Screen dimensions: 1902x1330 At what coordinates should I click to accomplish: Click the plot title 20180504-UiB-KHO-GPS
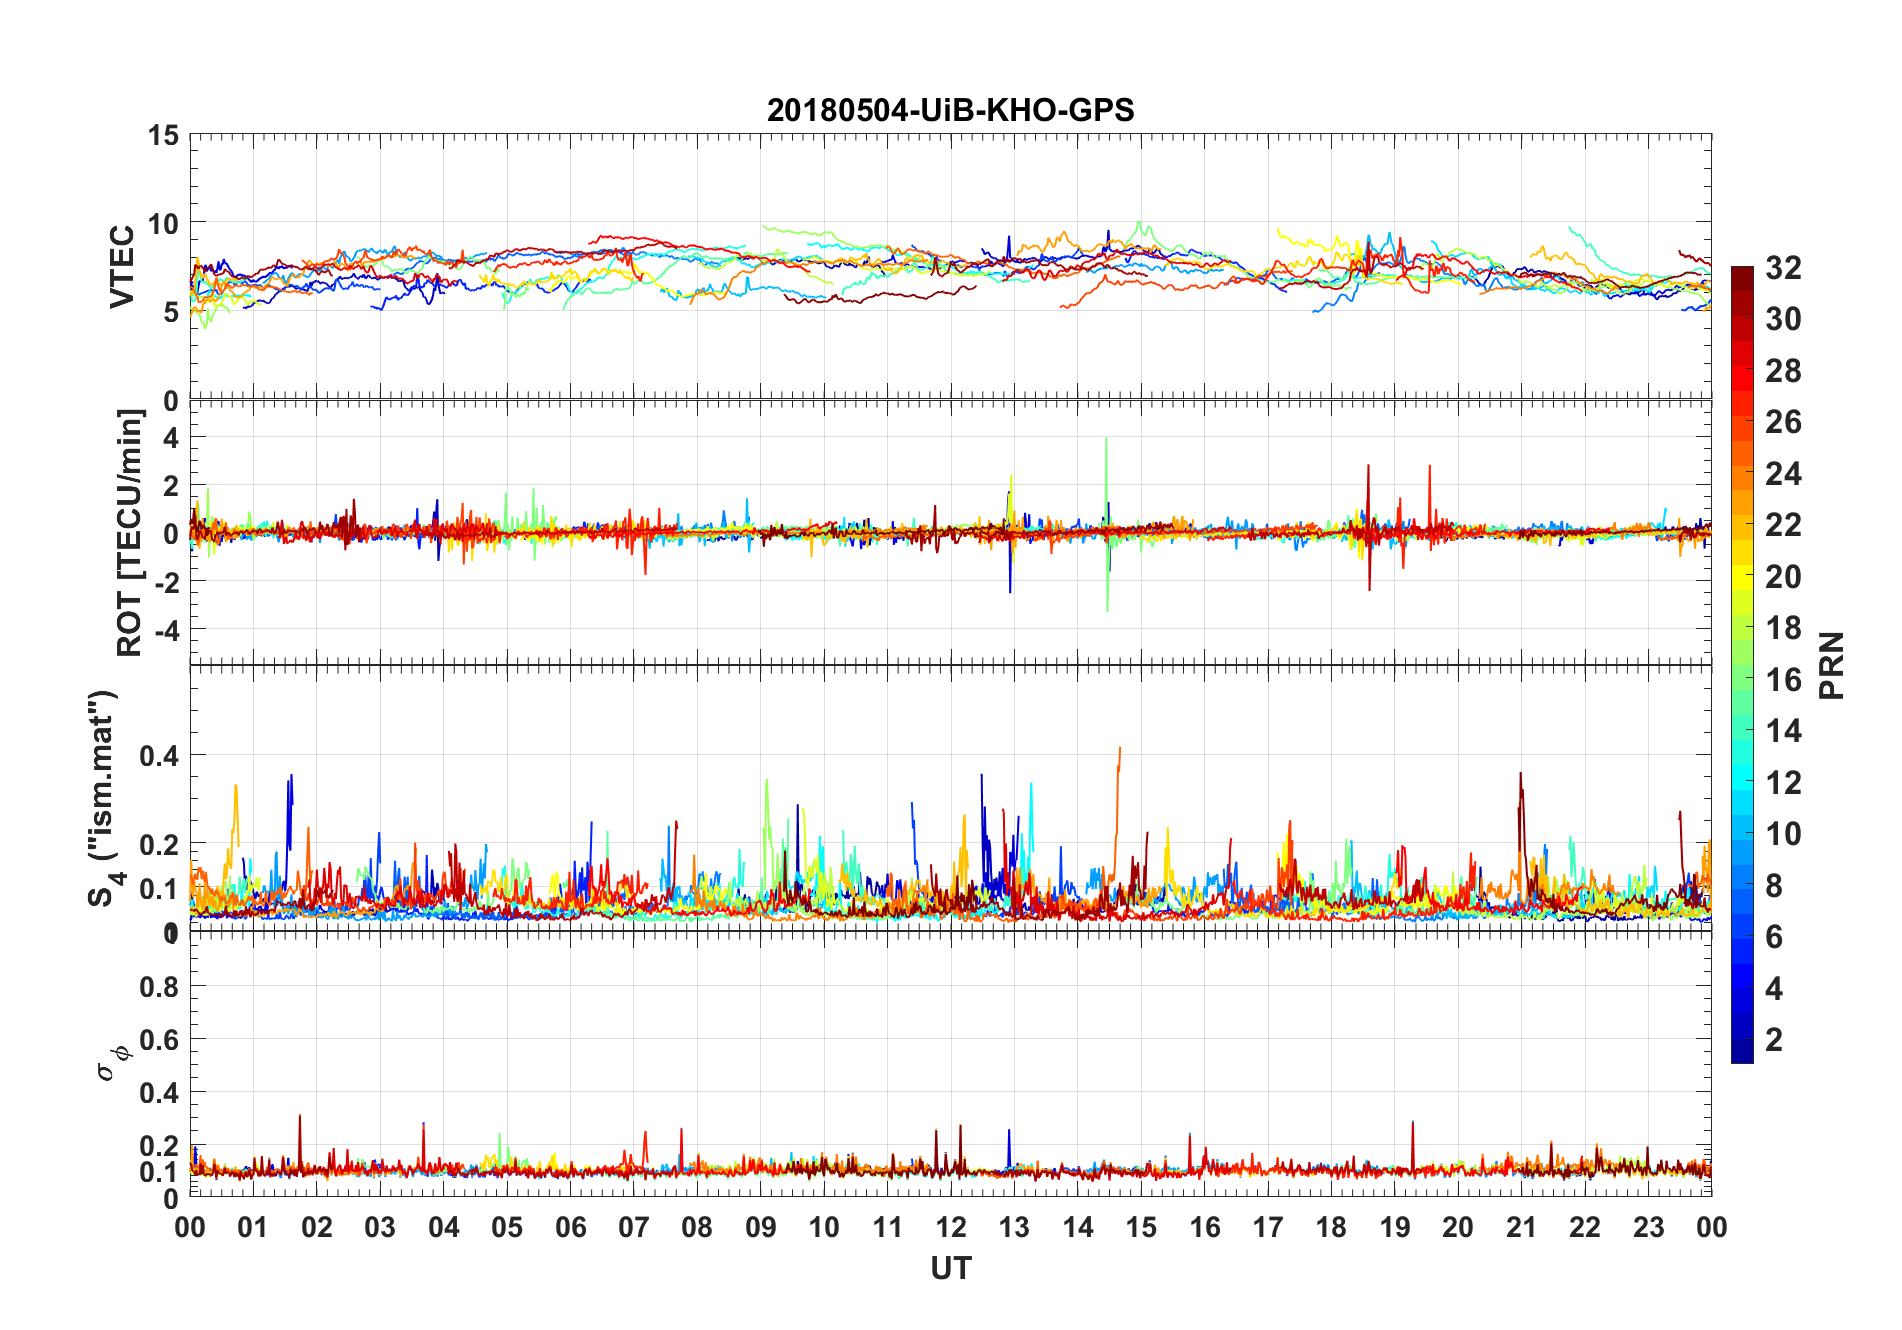click(950, 110)
